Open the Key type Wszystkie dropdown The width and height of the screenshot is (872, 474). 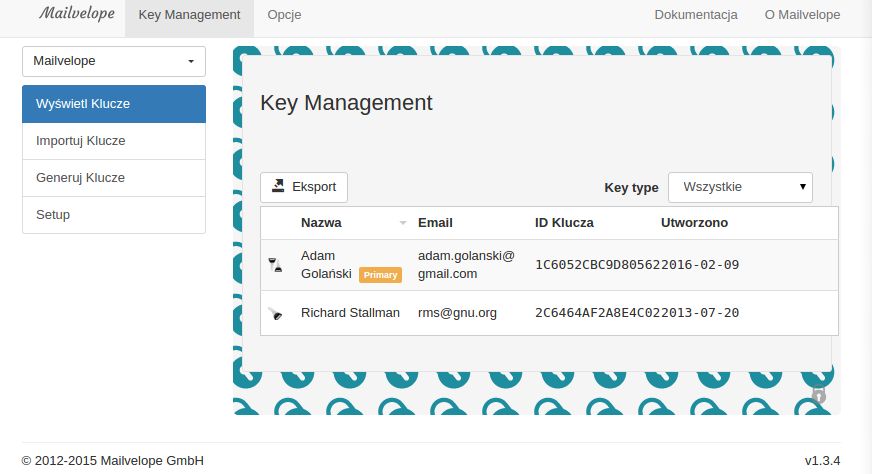[740, 187]
